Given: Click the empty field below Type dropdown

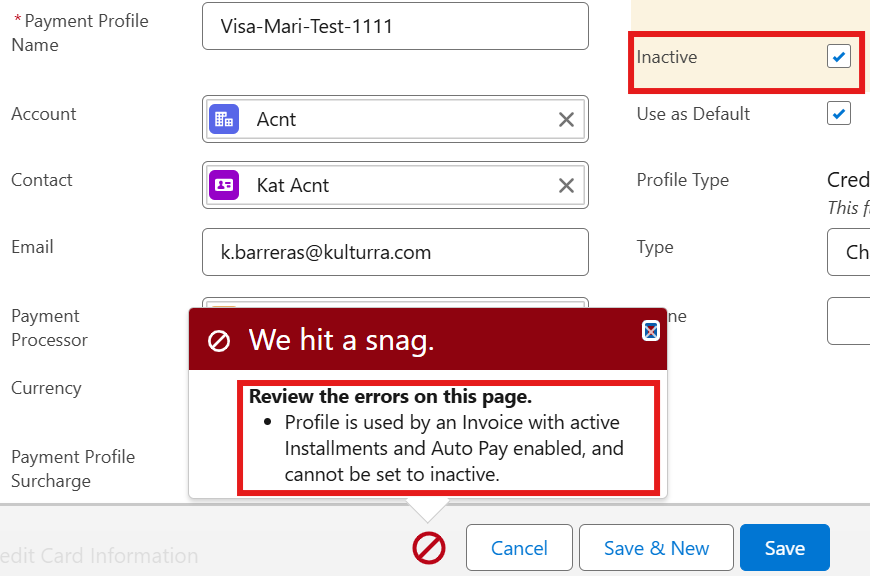Looking at the screenshot, I should (x=850, y=321).
